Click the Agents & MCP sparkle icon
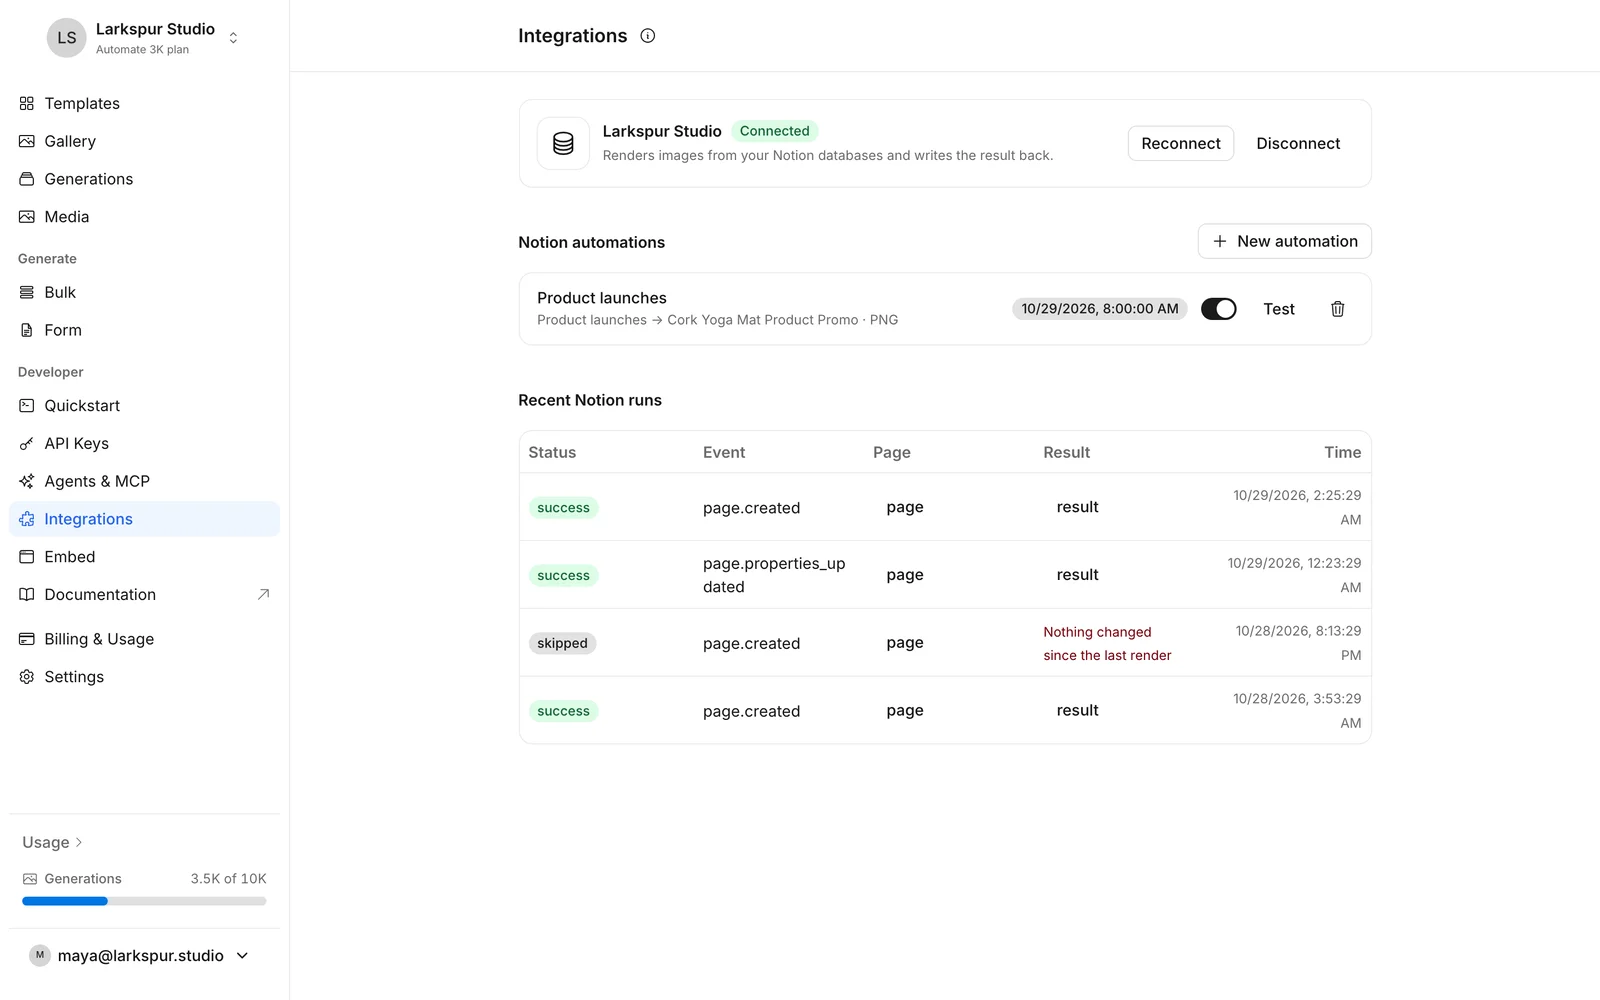The image size is (1600, 1000). [27, 481]
